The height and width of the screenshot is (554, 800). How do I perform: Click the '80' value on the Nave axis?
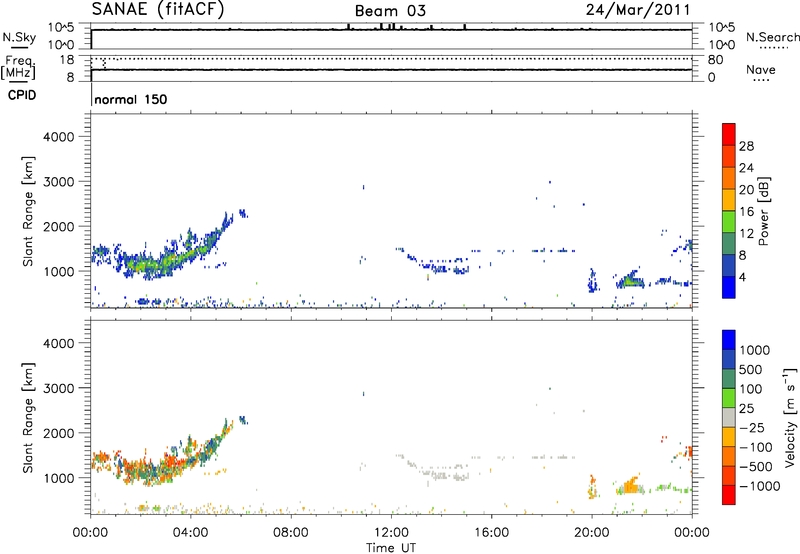(x=715, y=60)
